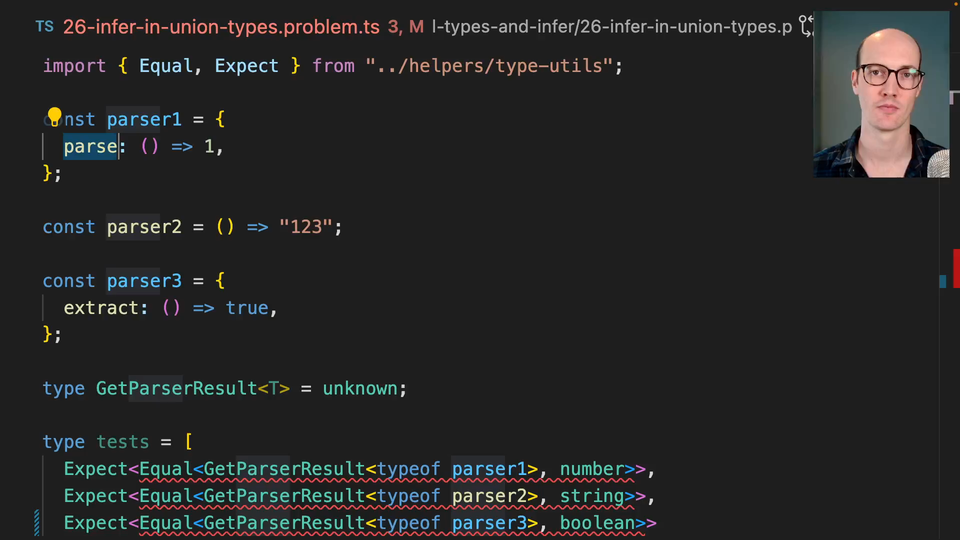Click the modified-line gutter indicator on the last line
Viewport: 960px width, 540px height.
(x=37, y=523)
